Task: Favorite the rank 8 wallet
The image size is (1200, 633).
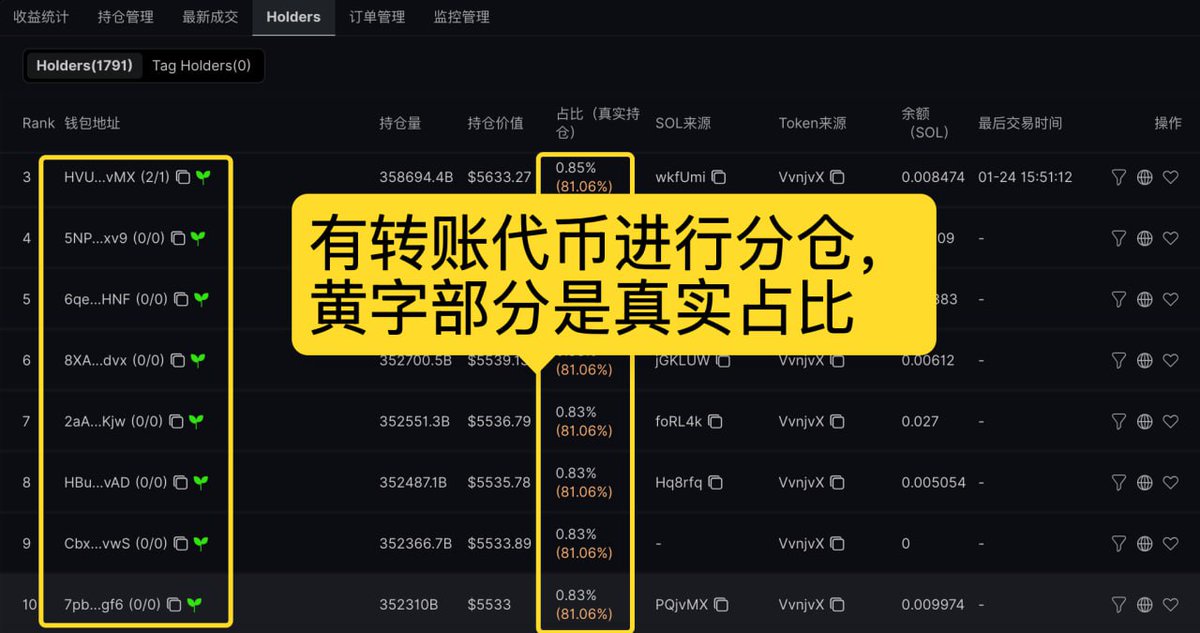Action: [1171, 482]
